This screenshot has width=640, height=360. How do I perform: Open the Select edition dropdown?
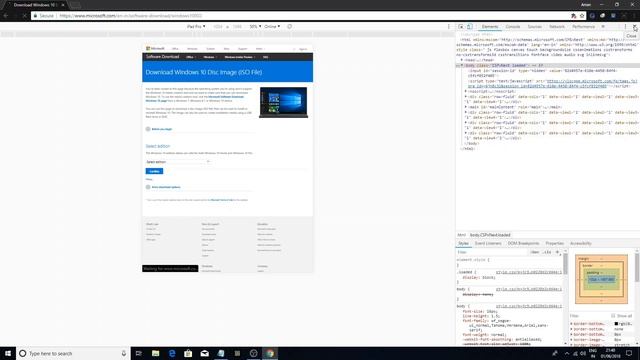(x=178, y=162)
